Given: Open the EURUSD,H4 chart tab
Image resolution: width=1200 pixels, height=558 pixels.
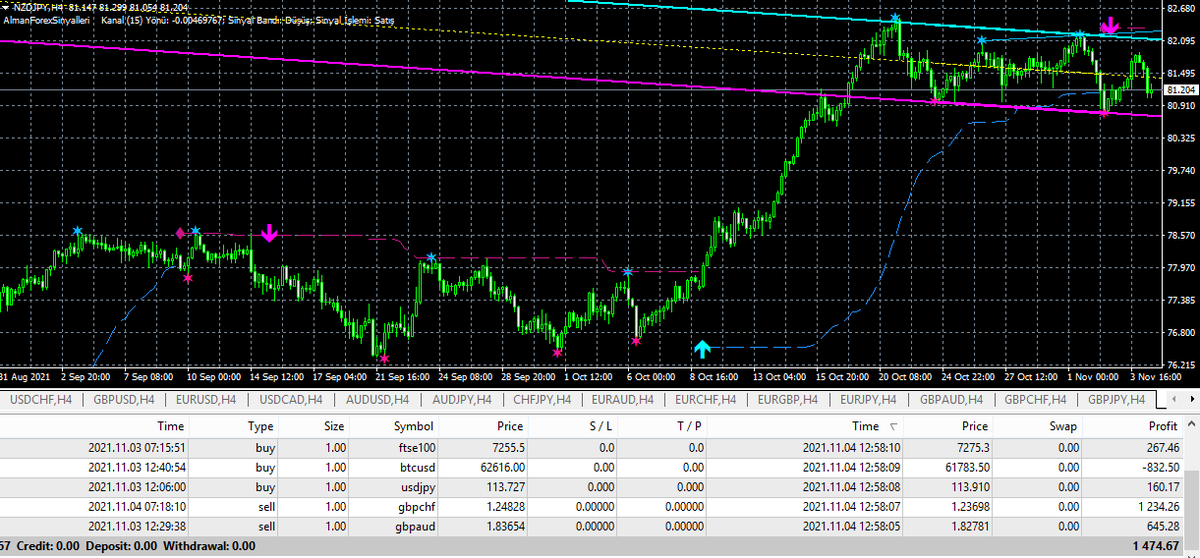Looking at the screenshot, I should click(205, 400).
